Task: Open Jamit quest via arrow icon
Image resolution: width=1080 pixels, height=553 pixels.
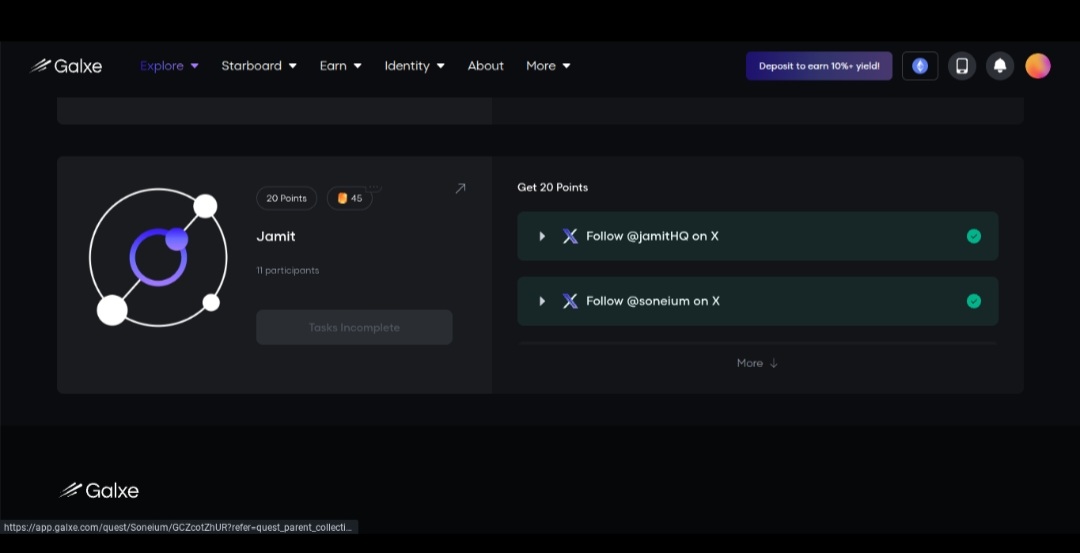Action: [460, 188]
